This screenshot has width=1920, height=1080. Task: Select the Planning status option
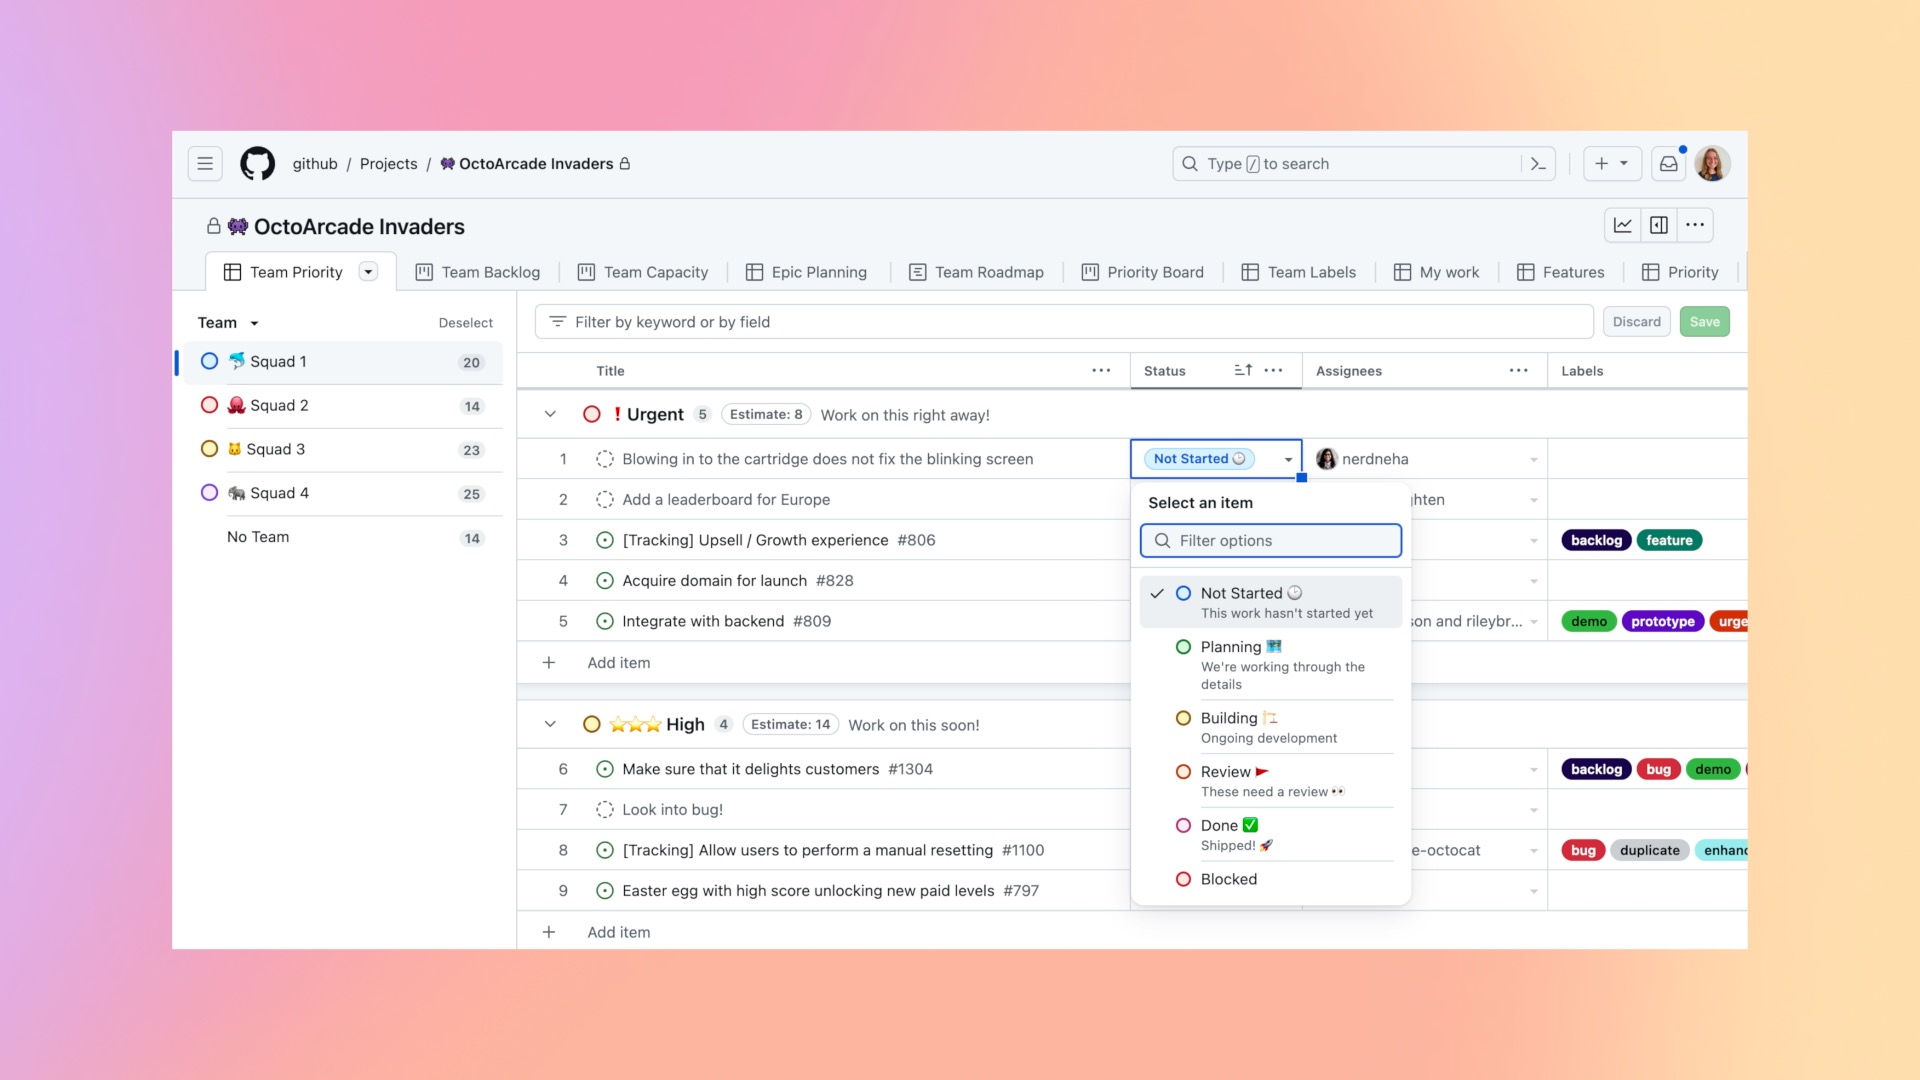coord(1231,648)
